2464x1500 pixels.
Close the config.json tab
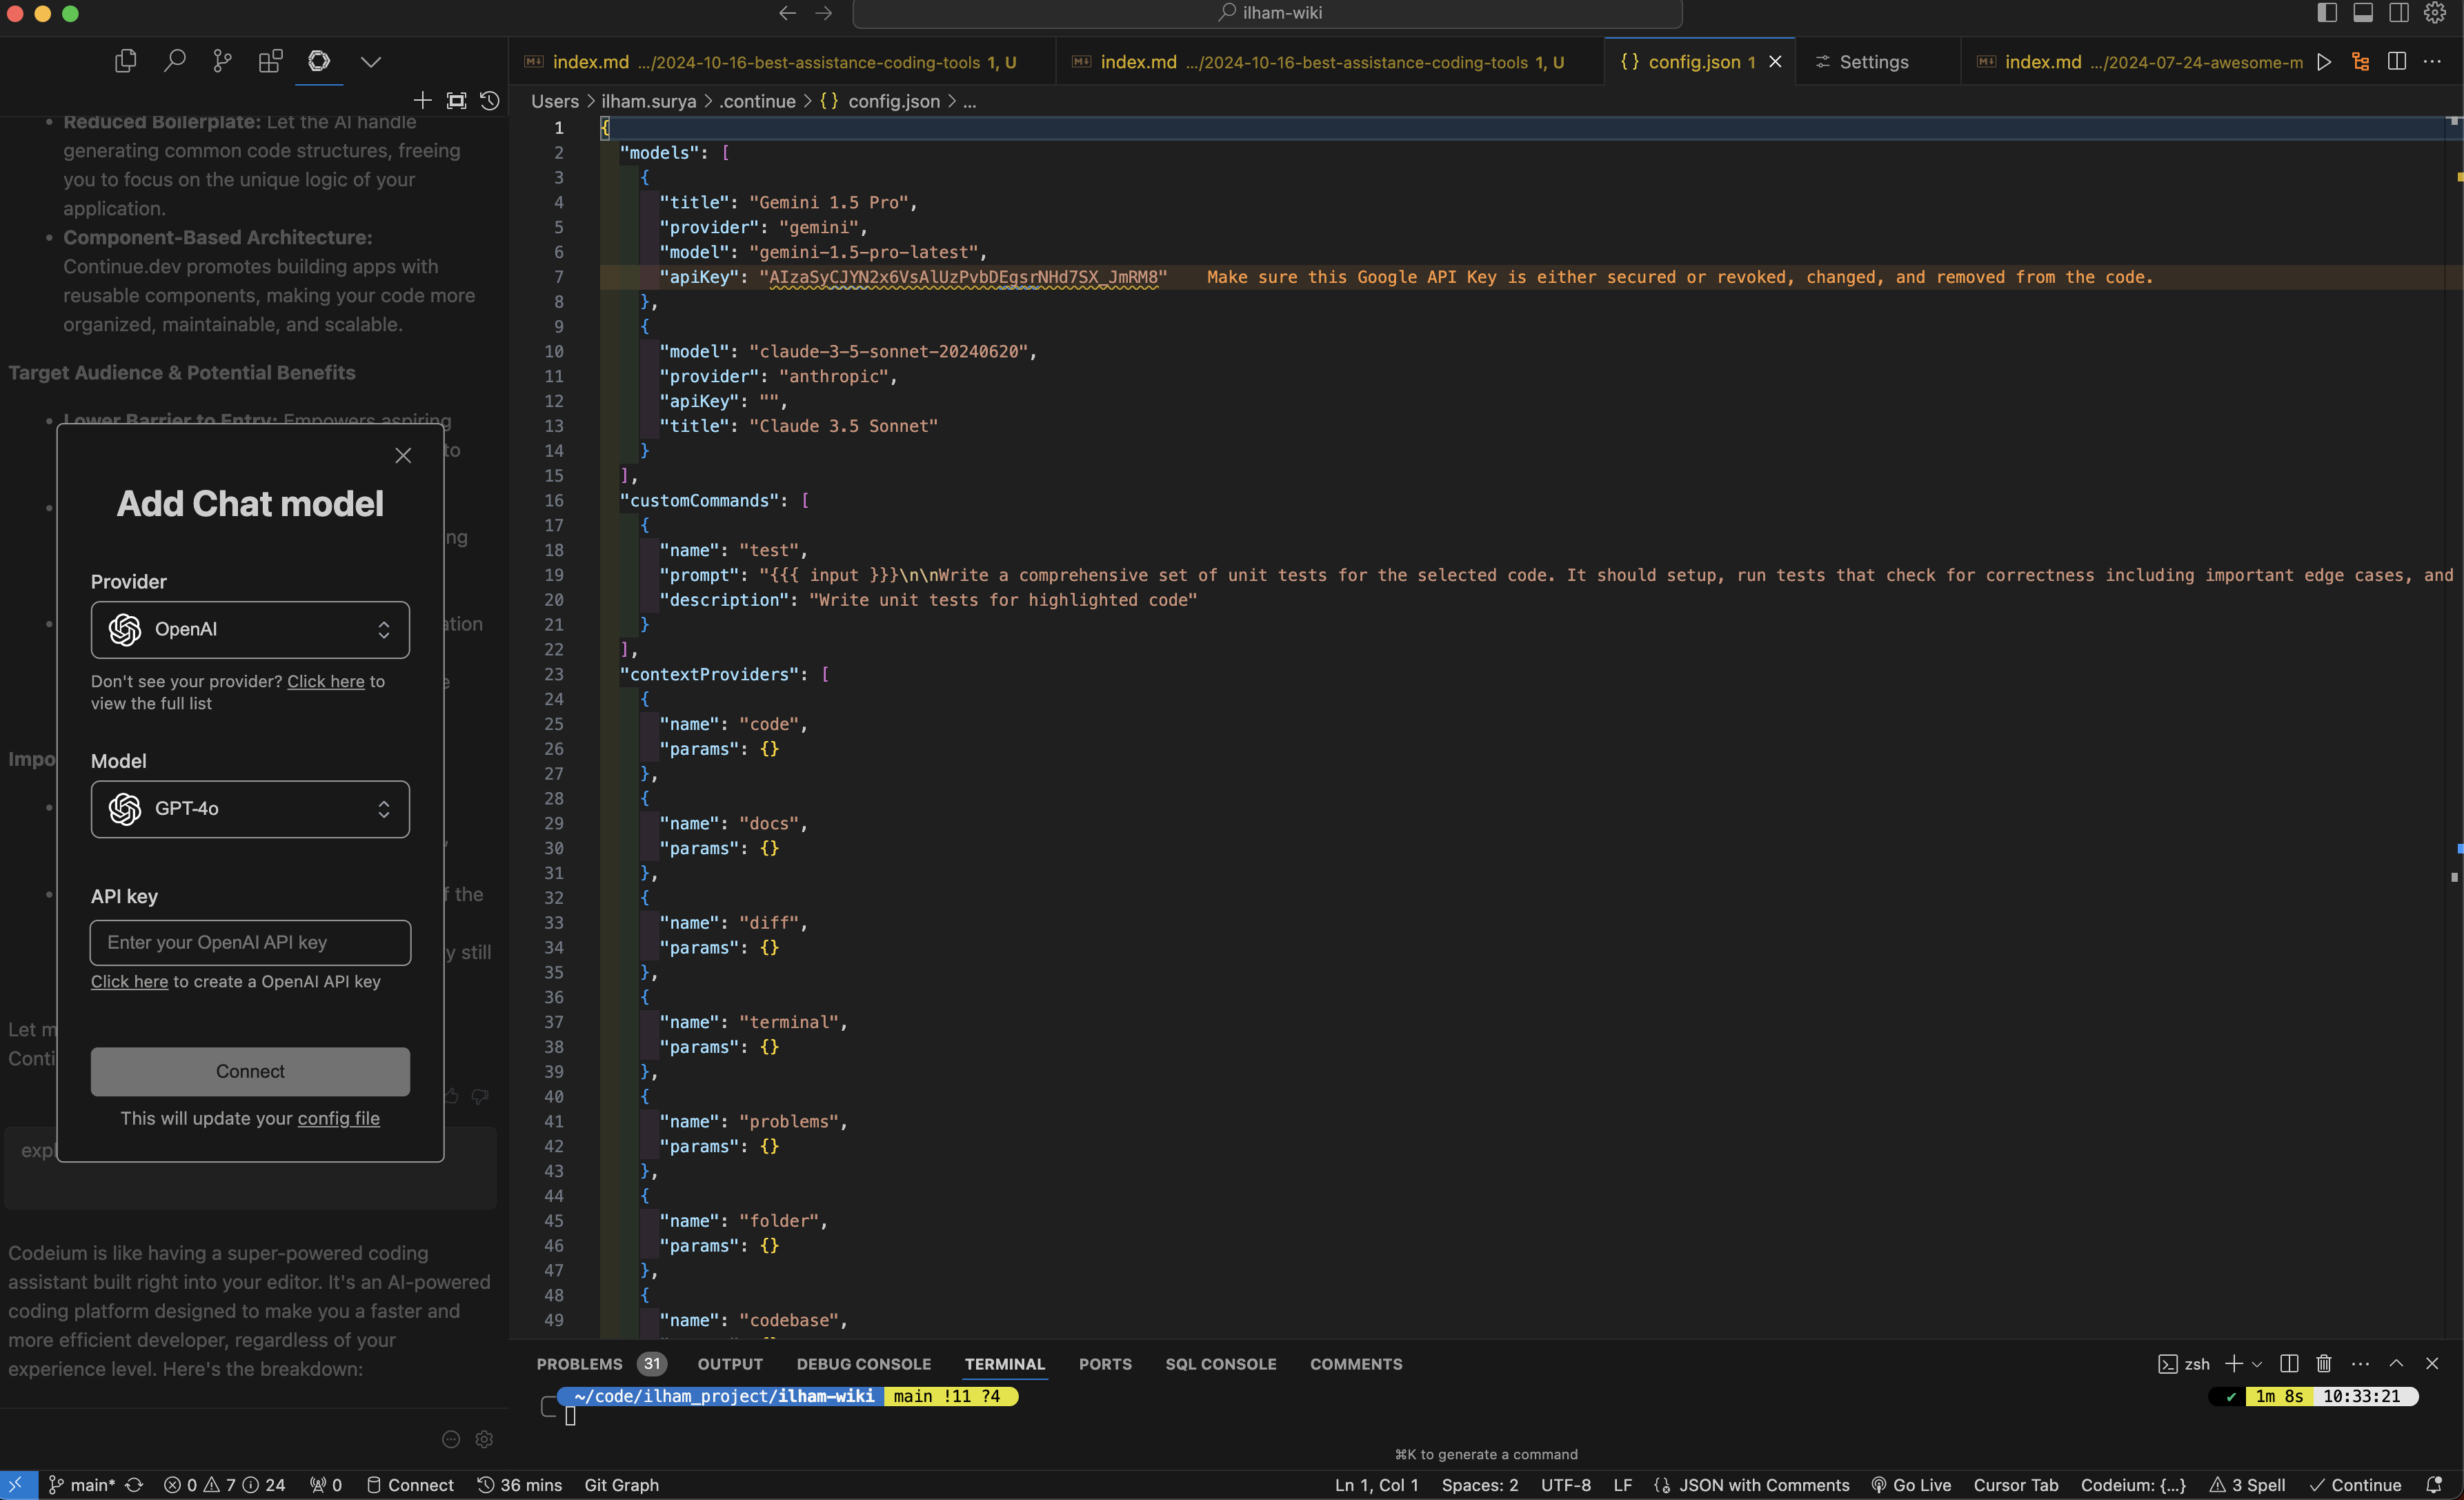point(1775,62)
